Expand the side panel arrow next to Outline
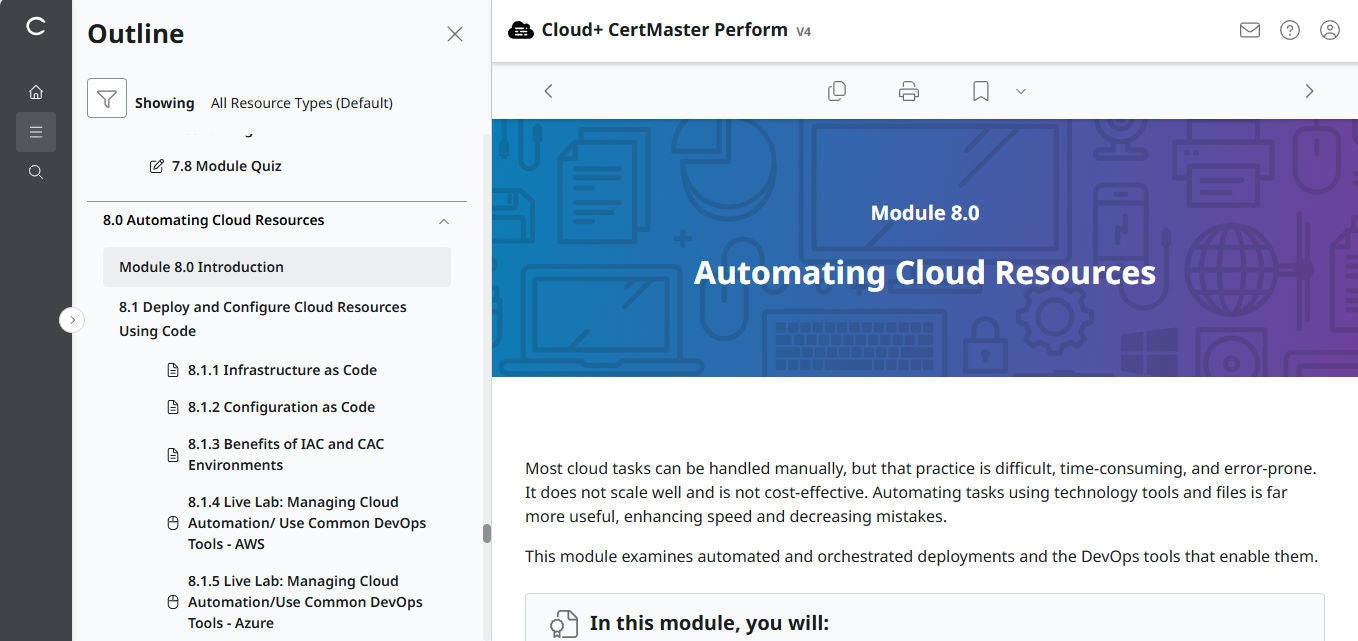 pos(72,319)
